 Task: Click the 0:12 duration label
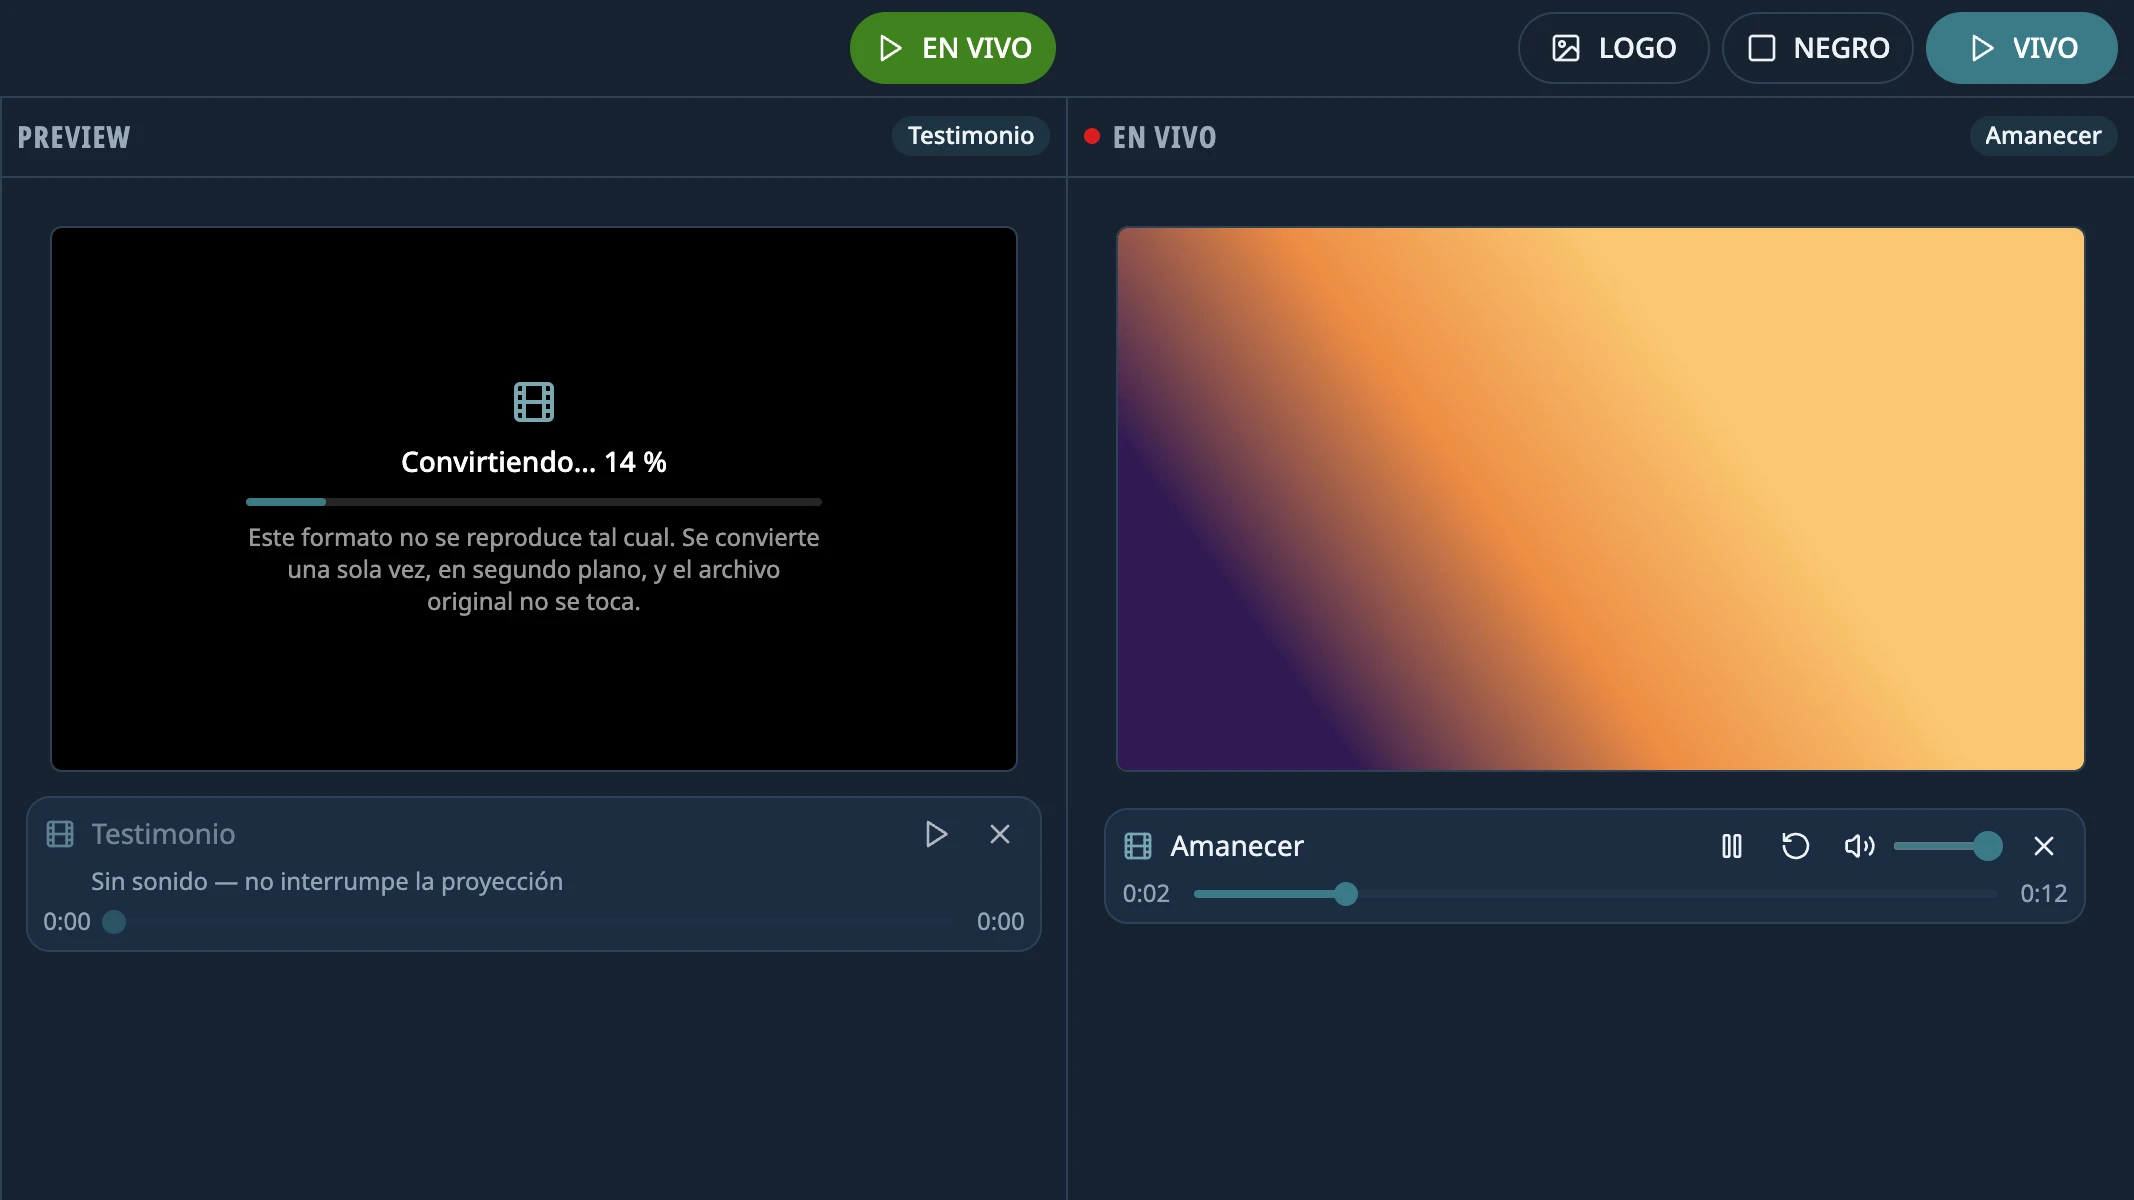pos(2043,894)
